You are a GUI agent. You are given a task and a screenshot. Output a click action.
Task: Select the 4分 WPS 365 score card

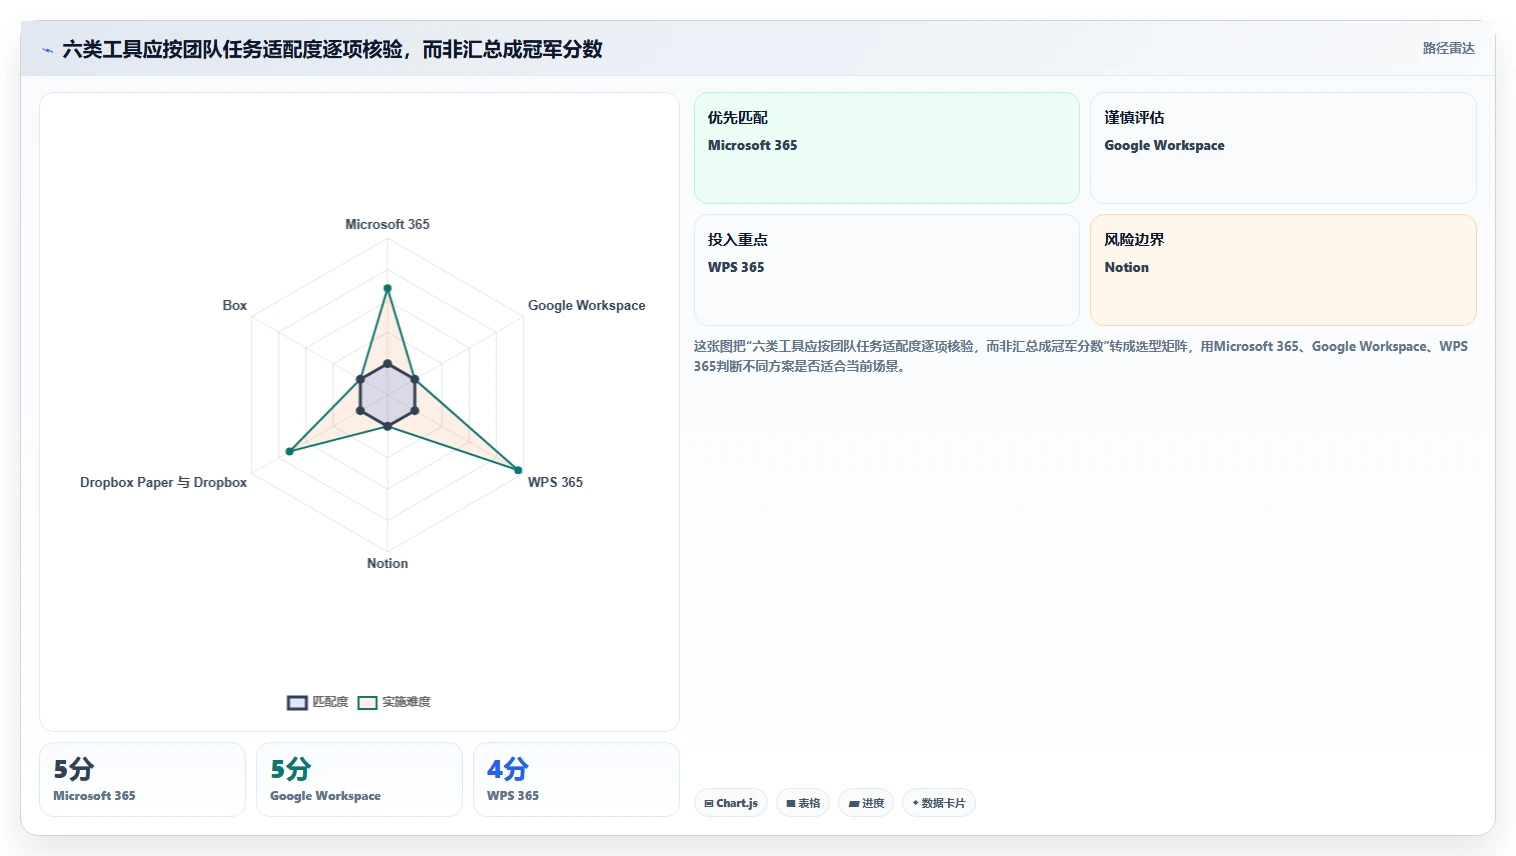(x=576, y=780)
